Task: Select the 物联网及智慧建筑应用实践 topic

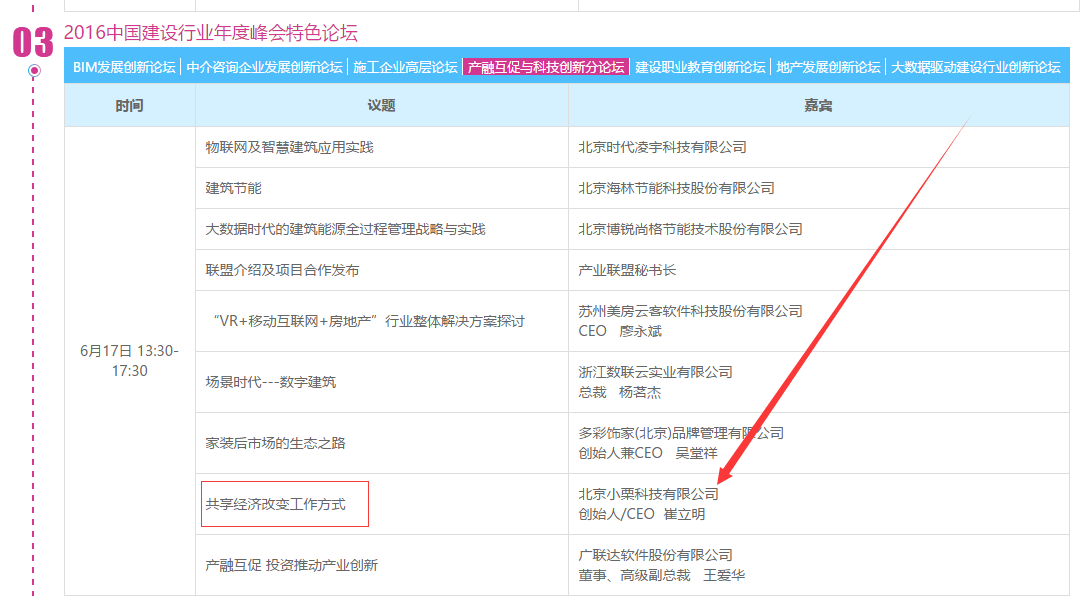Action: [x=289, y=147]
